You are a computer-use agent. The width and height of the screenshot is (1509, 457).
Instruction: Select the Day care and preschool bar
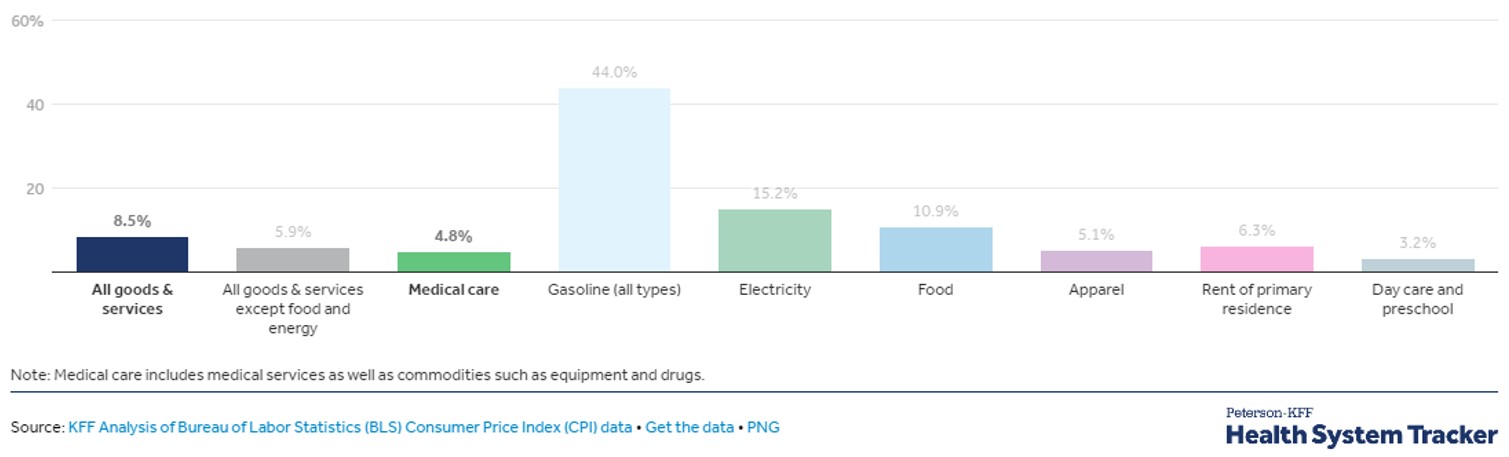click(x=1418, y=265)
